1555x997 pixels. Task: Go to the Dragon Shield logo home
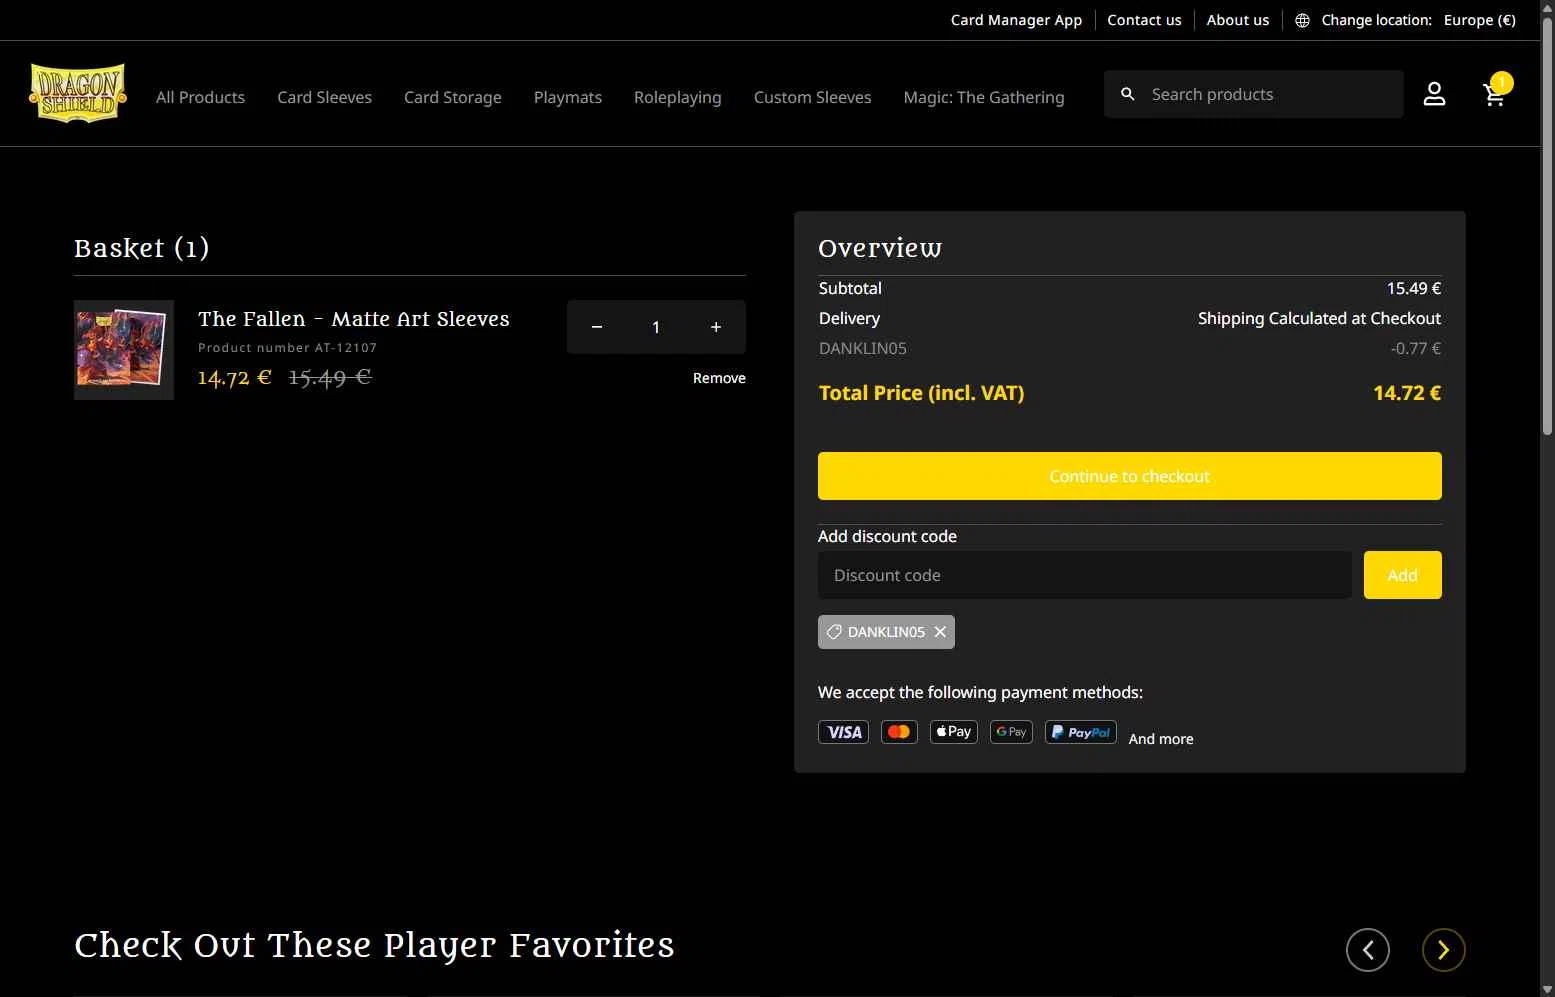coord(78,94)
